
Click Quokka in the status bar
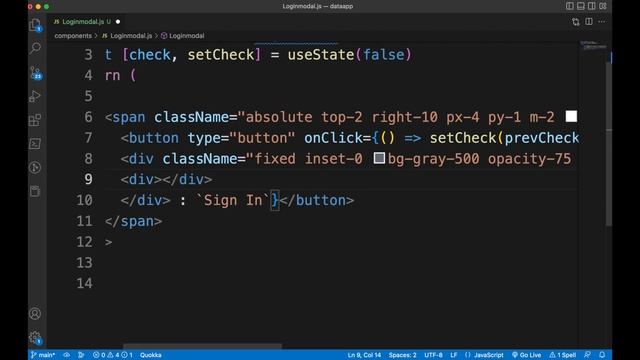[151, 355]
